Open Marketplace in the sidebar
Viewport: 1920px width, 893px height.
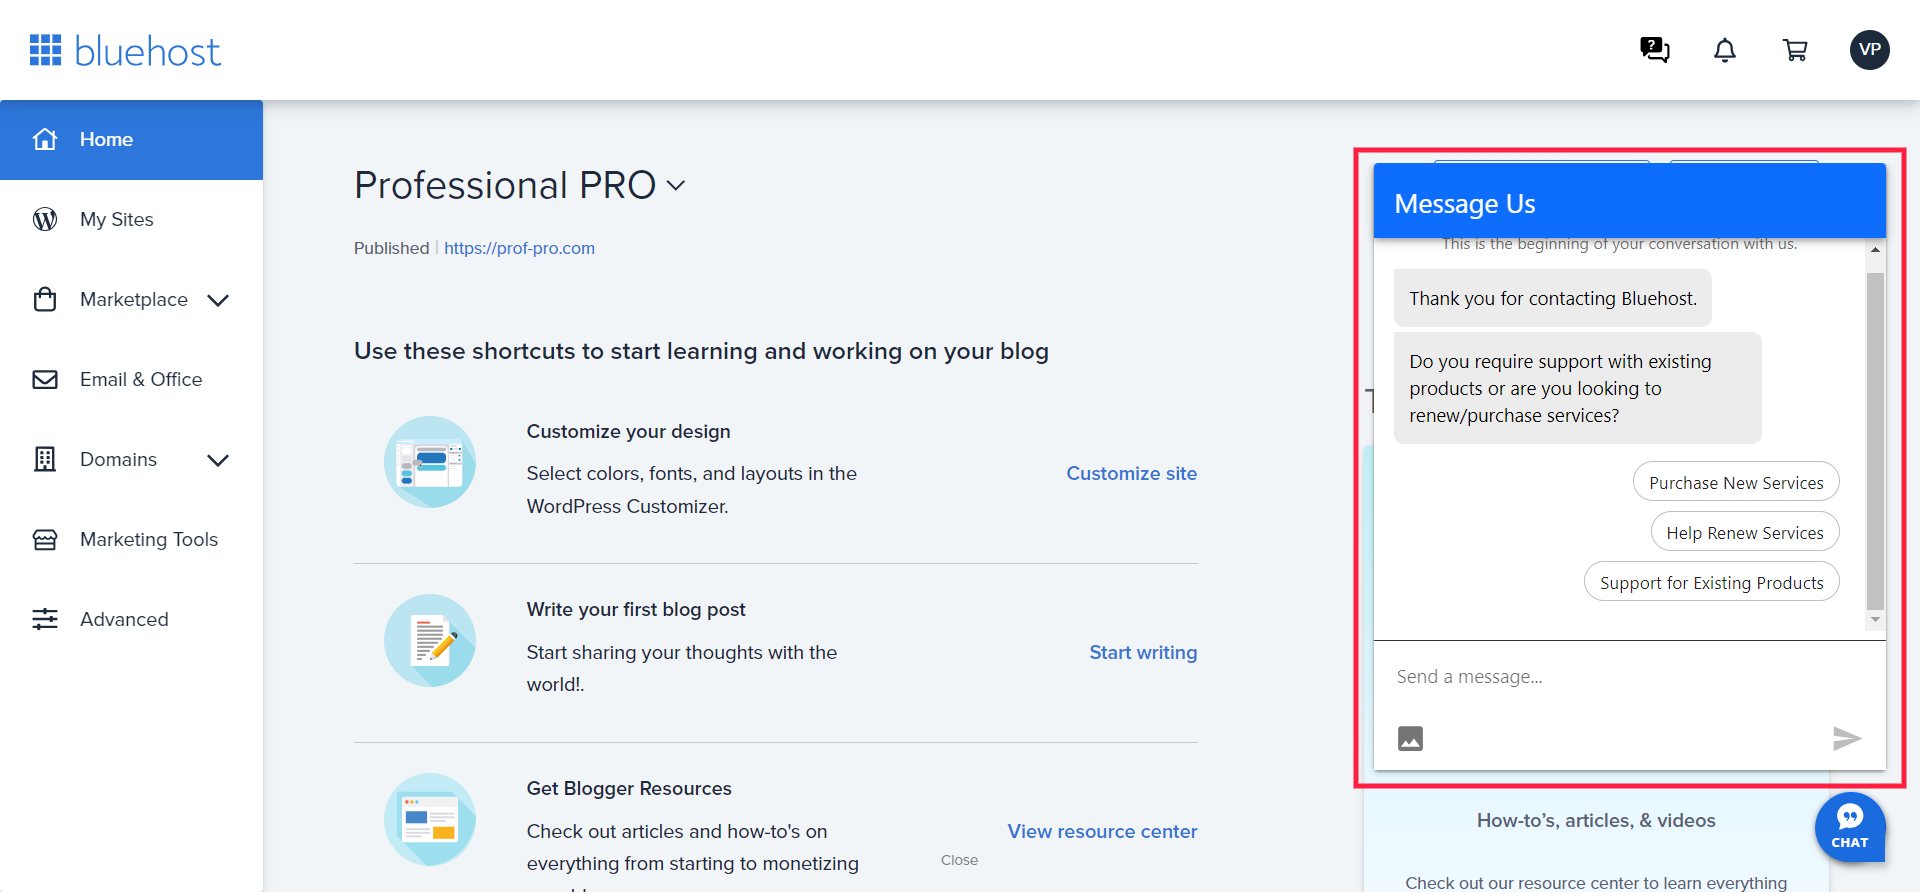coord(131,300)
